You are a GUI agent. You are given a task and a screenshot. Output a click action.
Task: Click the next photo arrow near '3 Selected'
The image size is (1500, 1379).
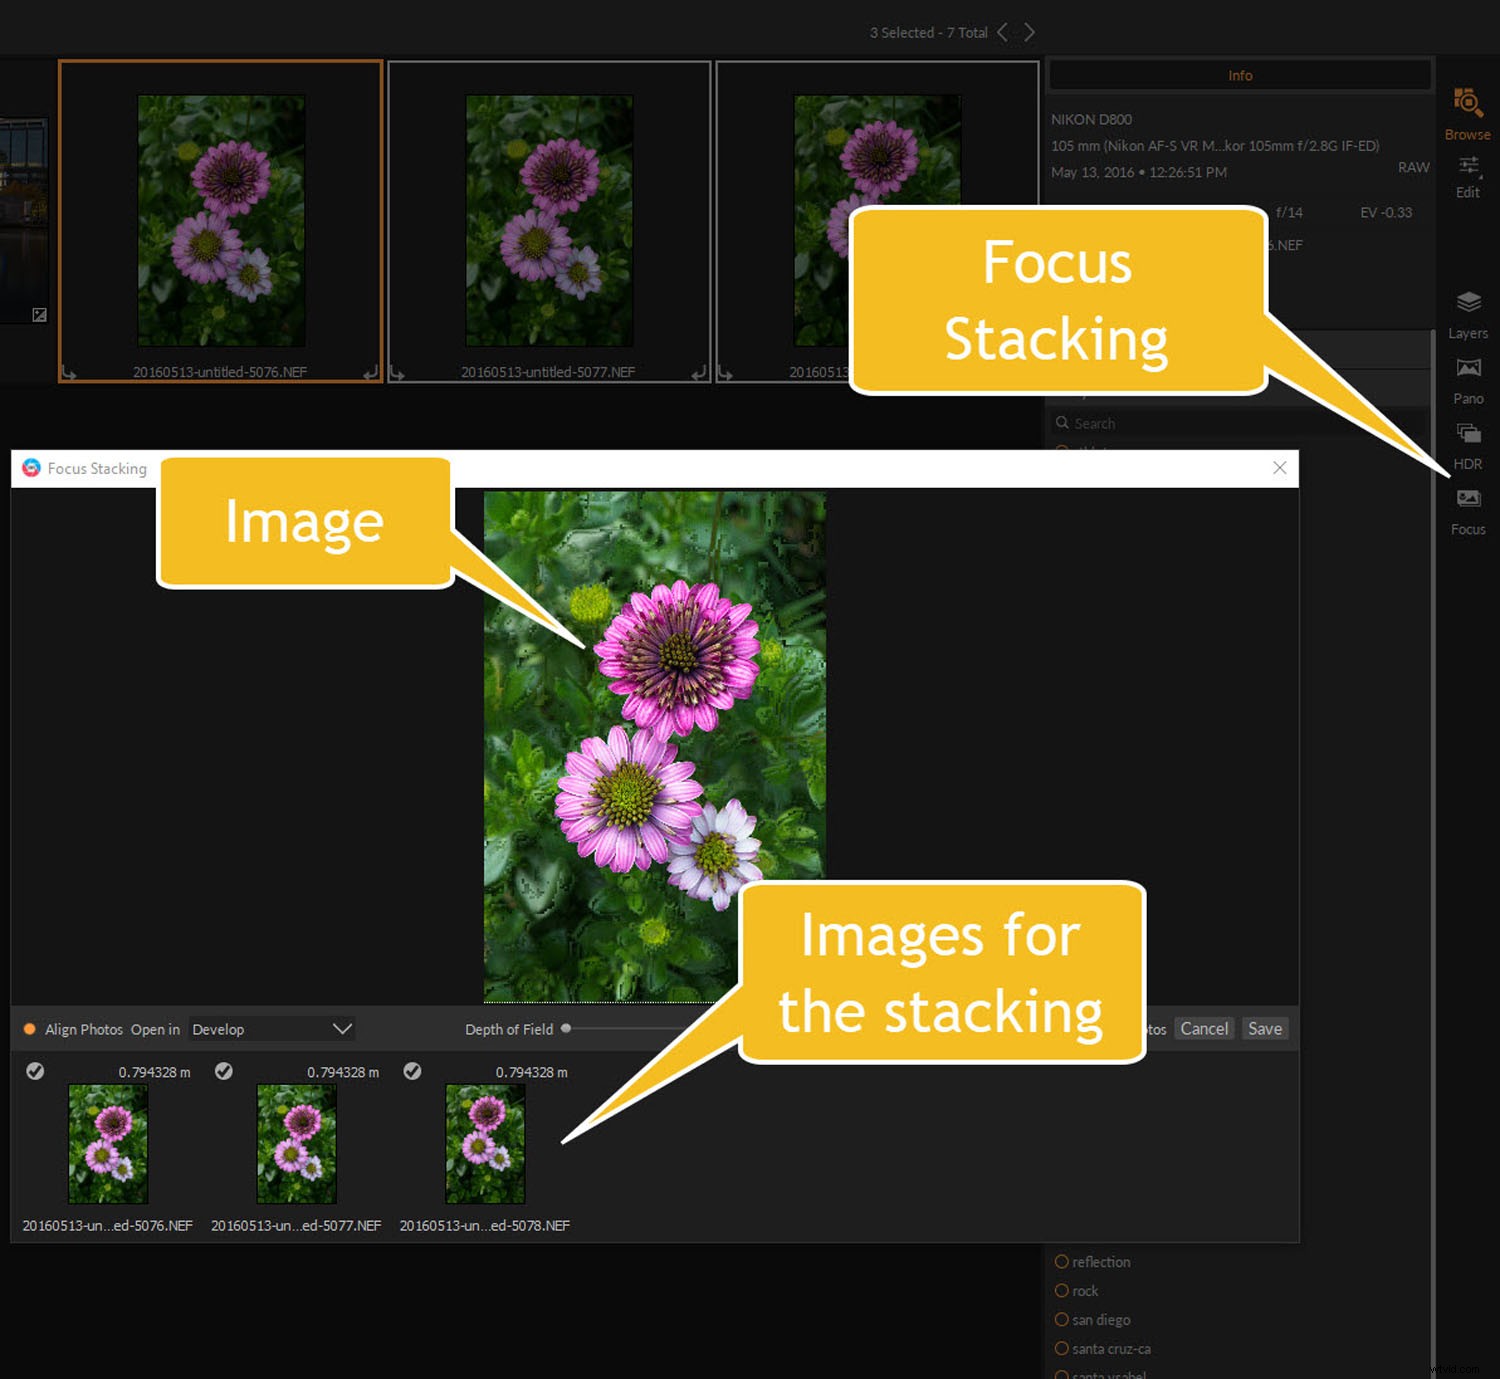tap(1029, 31)
